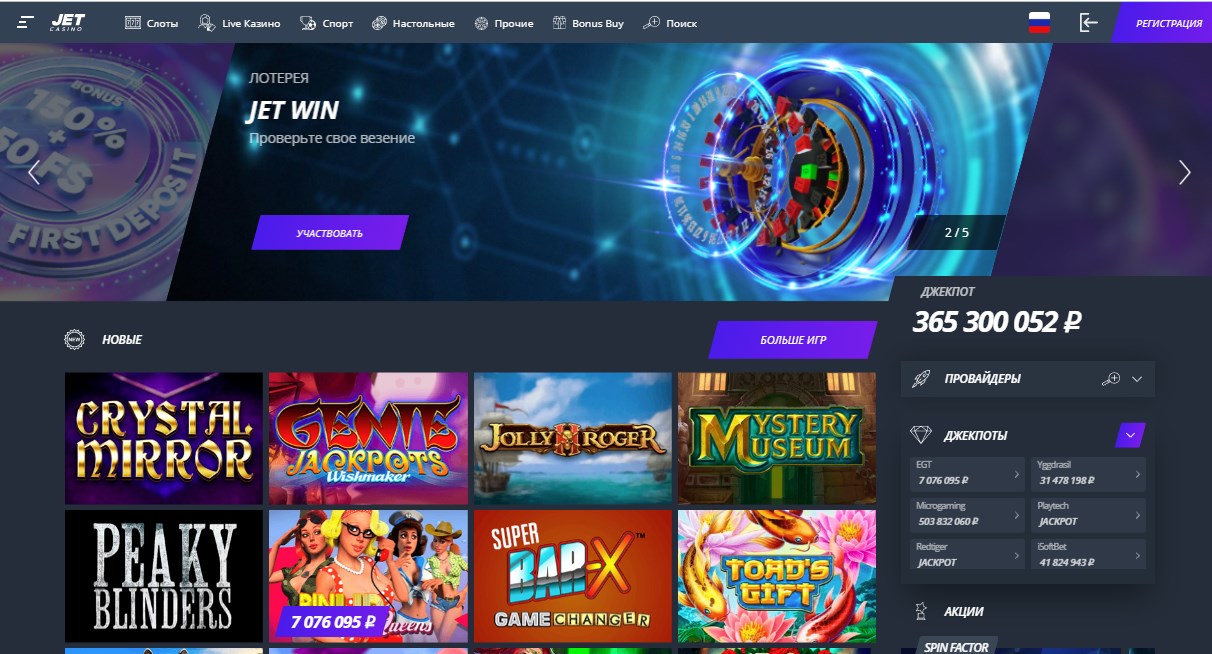Click the diamond icon beside Джекпоты
Viewport: 1212px width, 654px height.
point(921,435)
